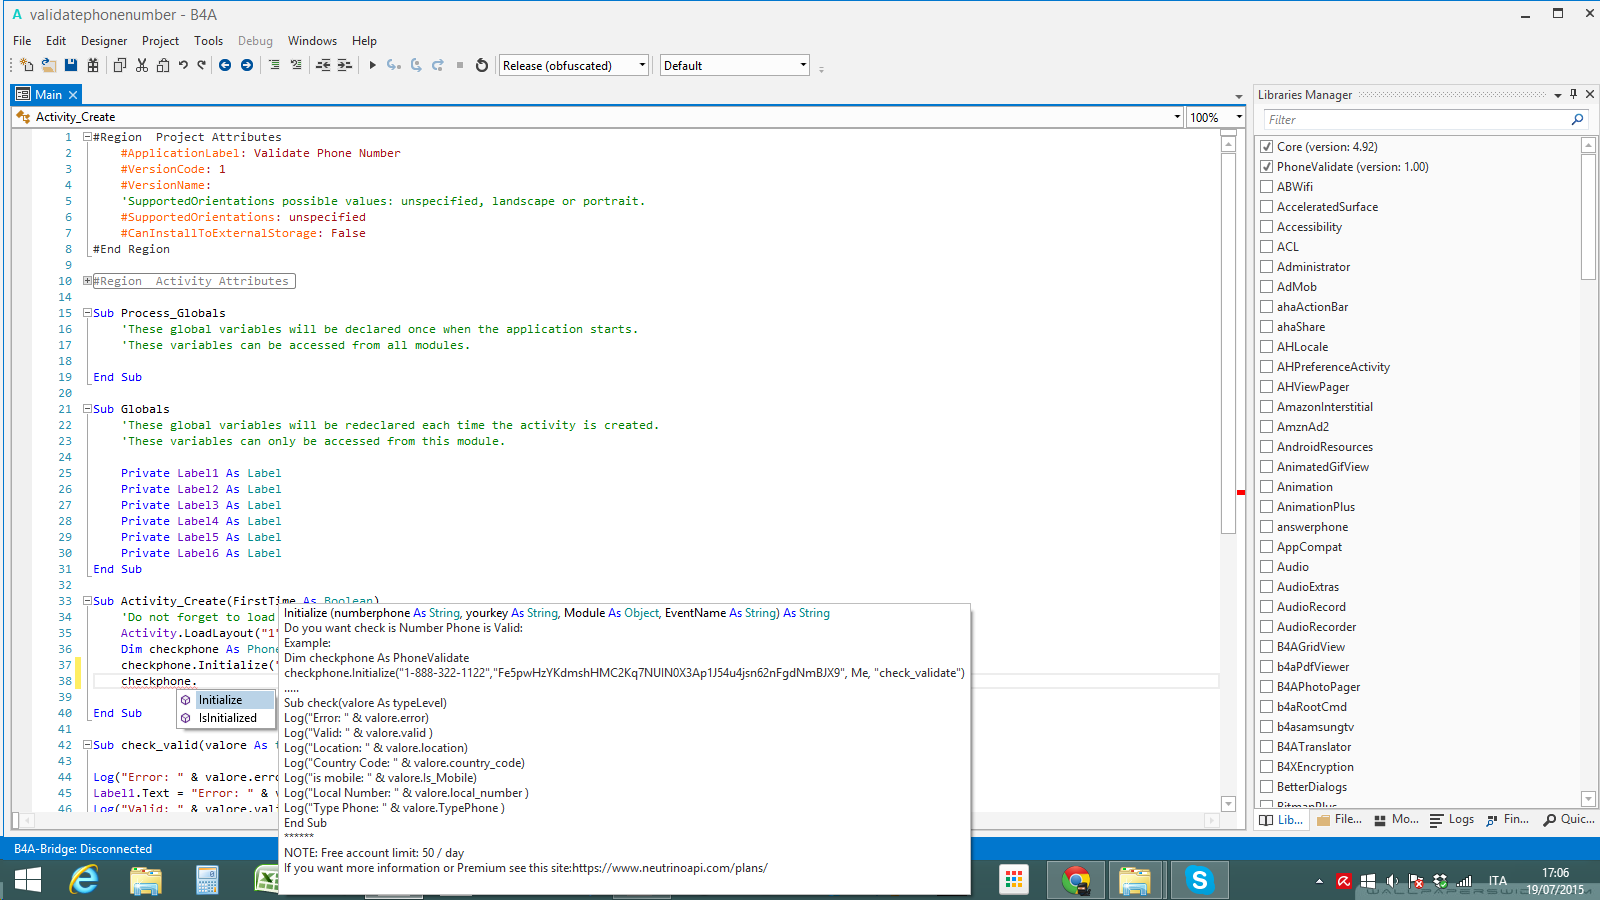Open the Project menu
1600x900 pixels.
(160, 41)
